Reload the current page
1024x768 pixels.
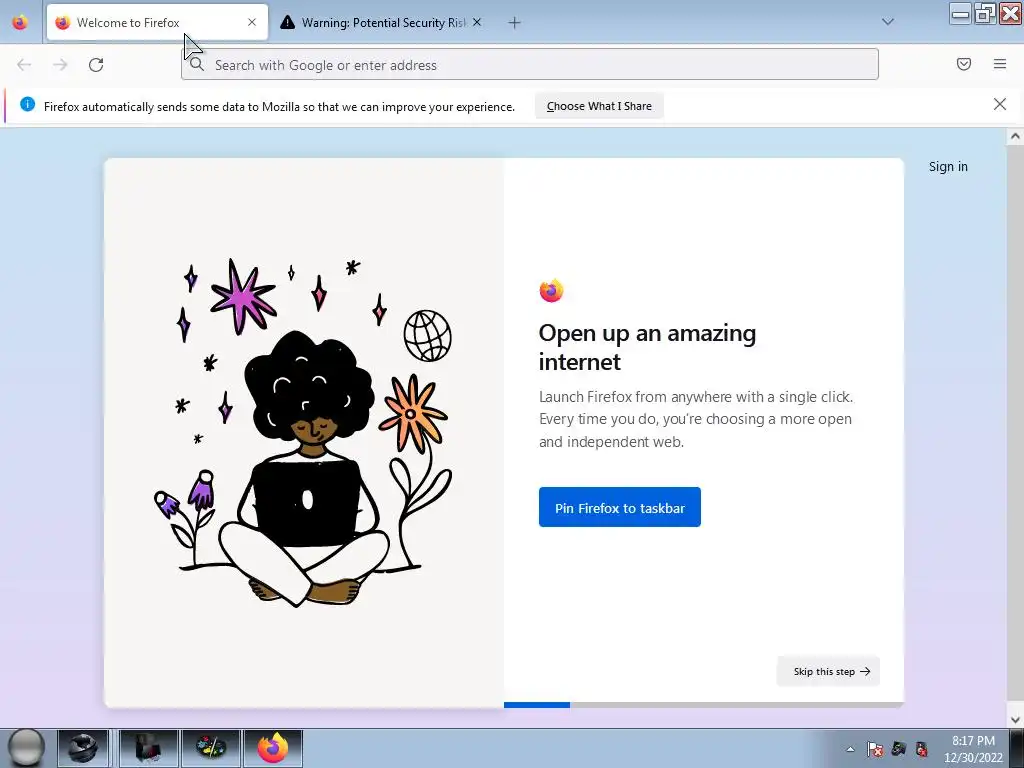tap(96, 65)
